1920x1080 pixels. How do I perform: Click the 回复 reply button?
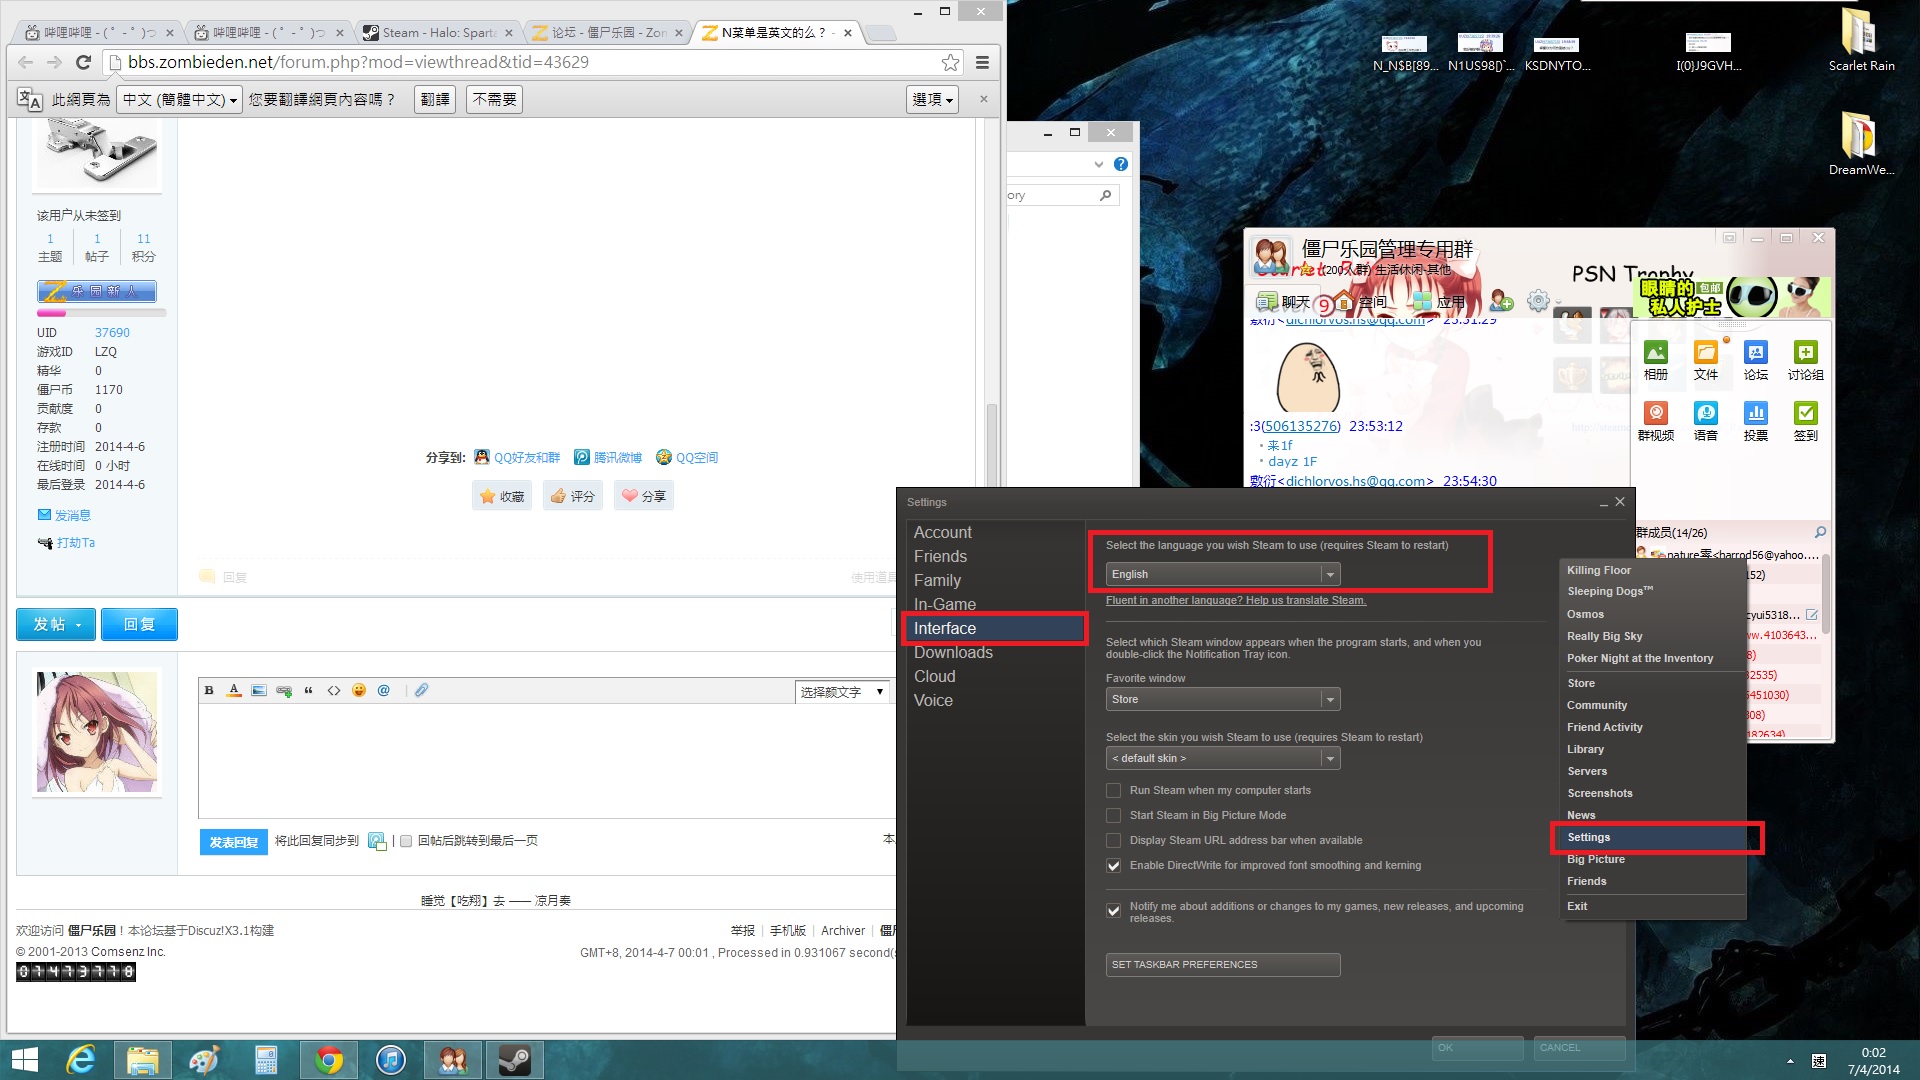139,624
